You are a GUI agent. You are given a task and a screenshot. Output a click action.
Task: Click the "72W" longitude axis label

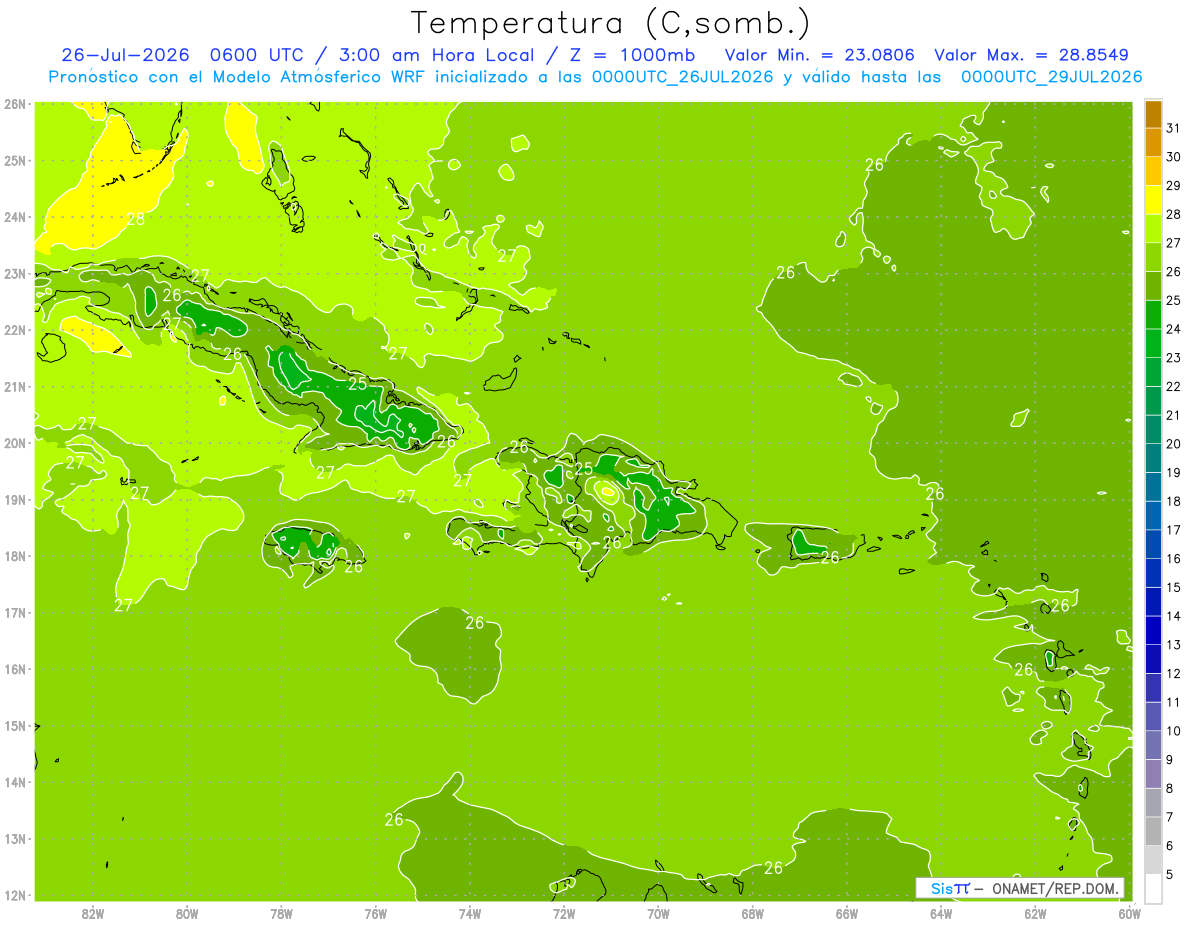pyautogui.click(x=564, y=913)
